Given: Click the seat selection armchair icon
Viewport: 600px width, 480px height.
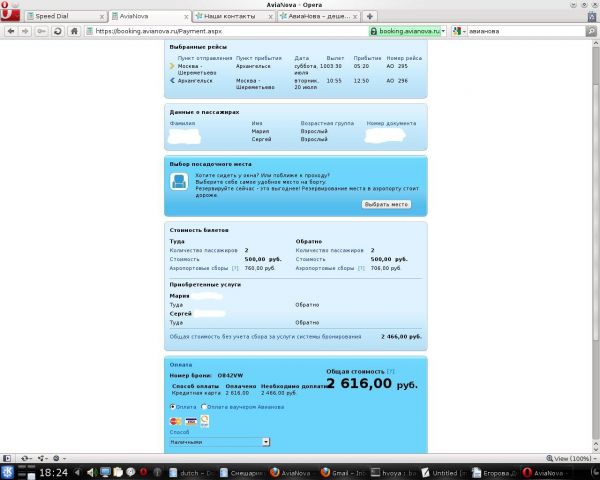Looking at the screenshot, I should (179, 181).
